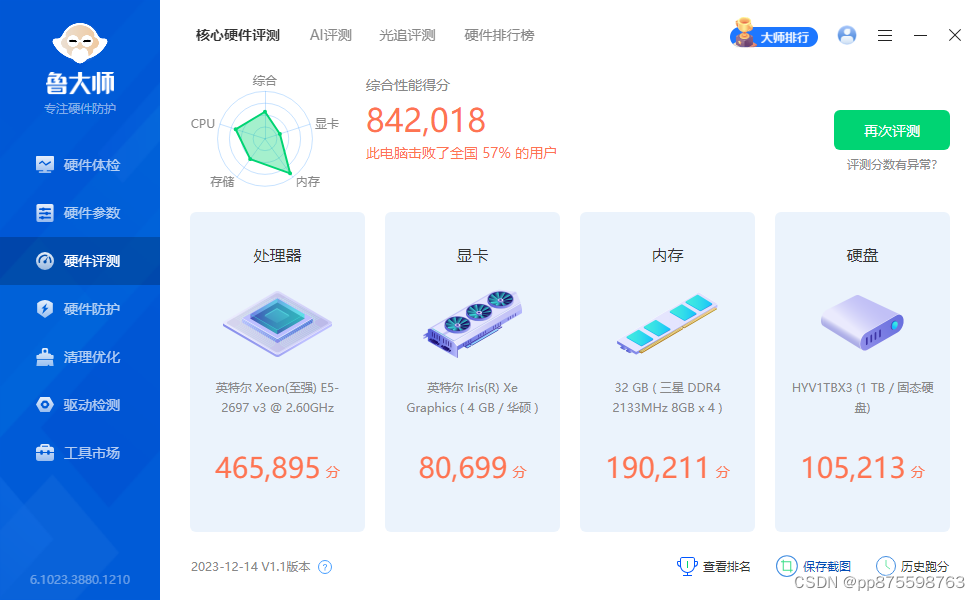Open 硬件体检 in the sidebar
The width and height of the screenshot is (980, 600).
[80, 165]
